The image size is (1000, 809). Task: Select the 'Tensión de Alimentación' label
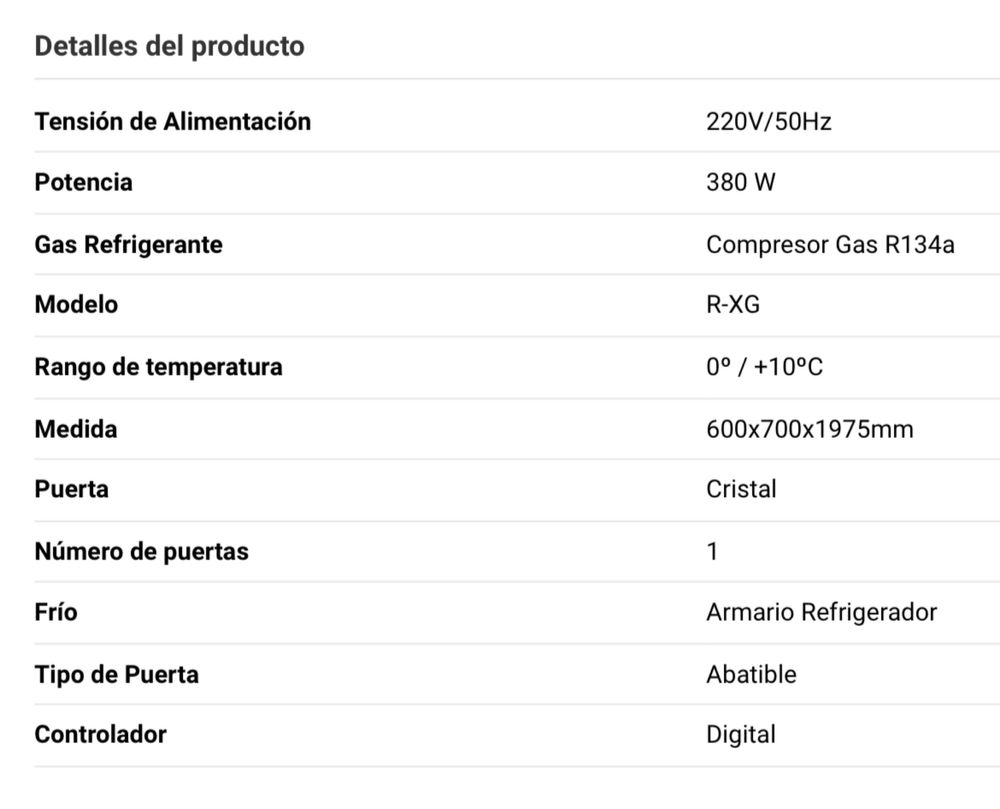(173, 121)
